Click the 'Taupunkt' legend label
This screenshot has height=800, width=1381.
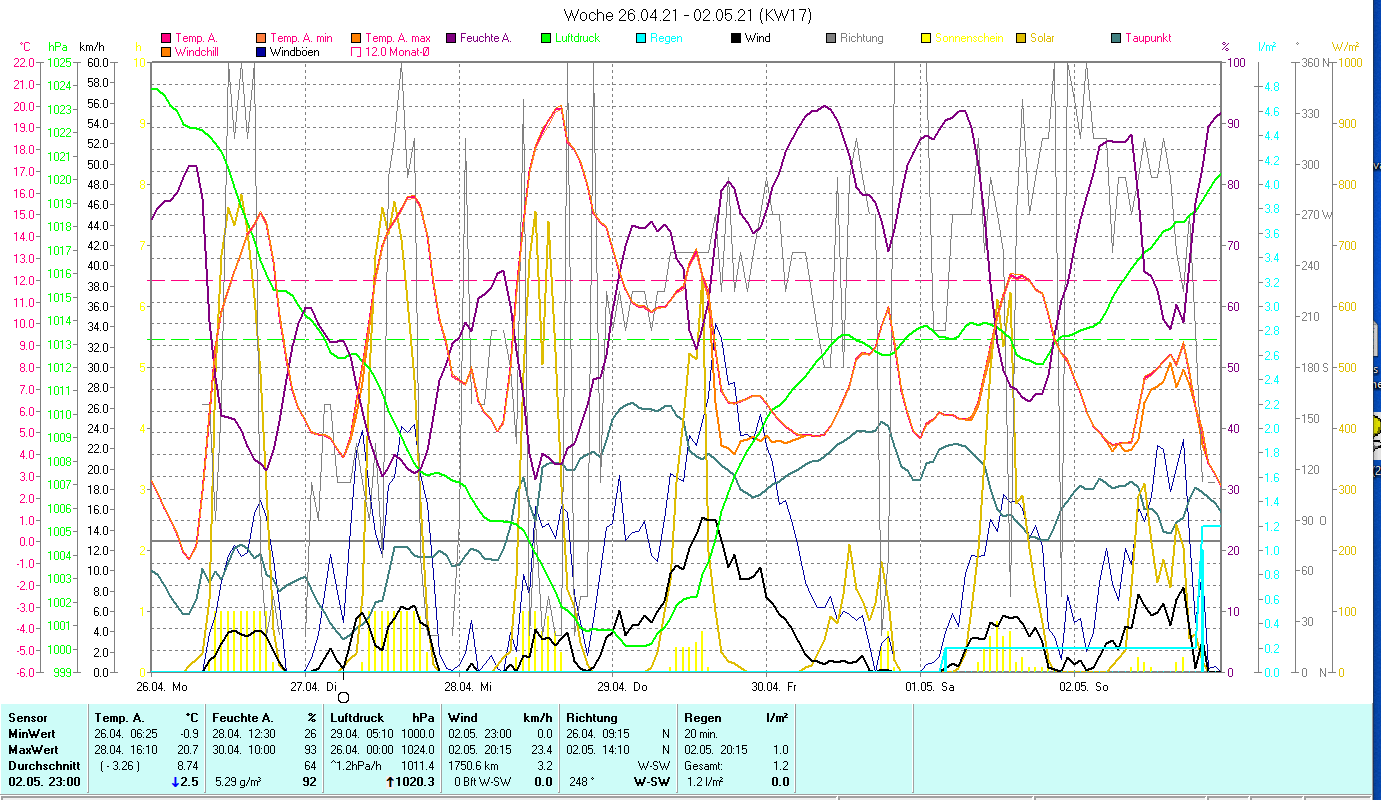click(x=1148, y=38)
